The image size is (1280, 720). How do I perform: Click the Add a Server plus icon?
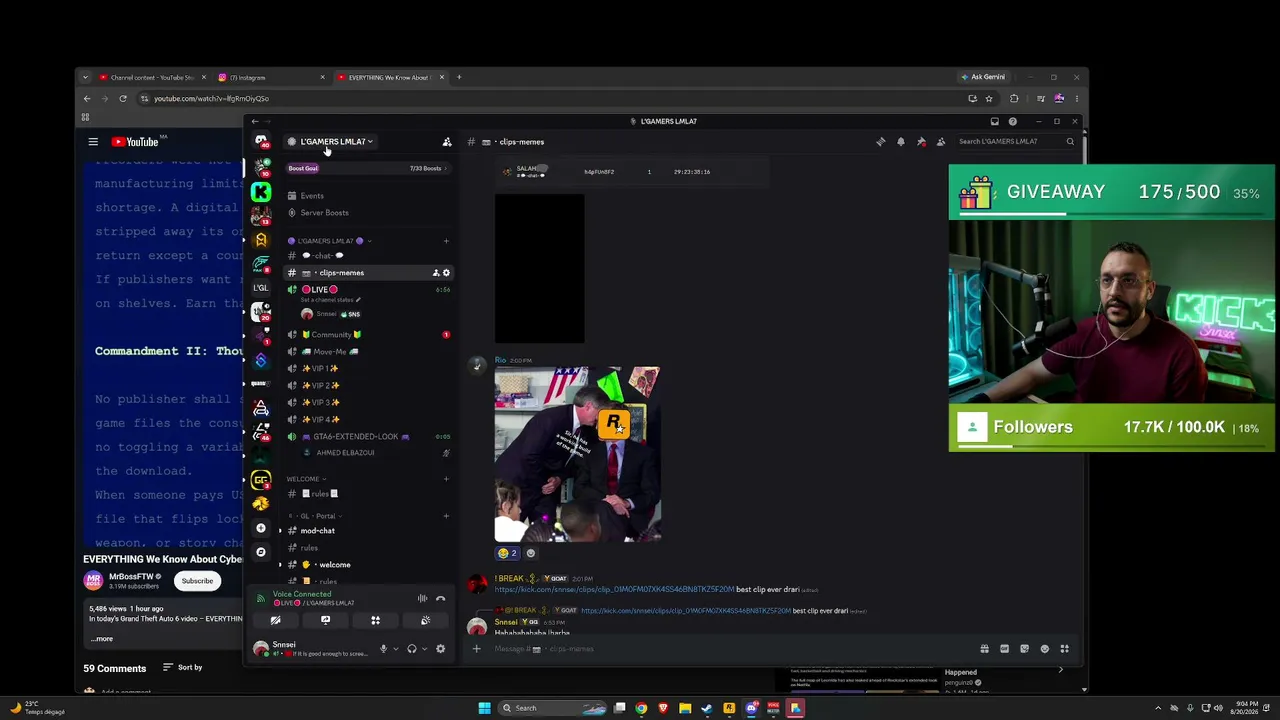point(261,528)
